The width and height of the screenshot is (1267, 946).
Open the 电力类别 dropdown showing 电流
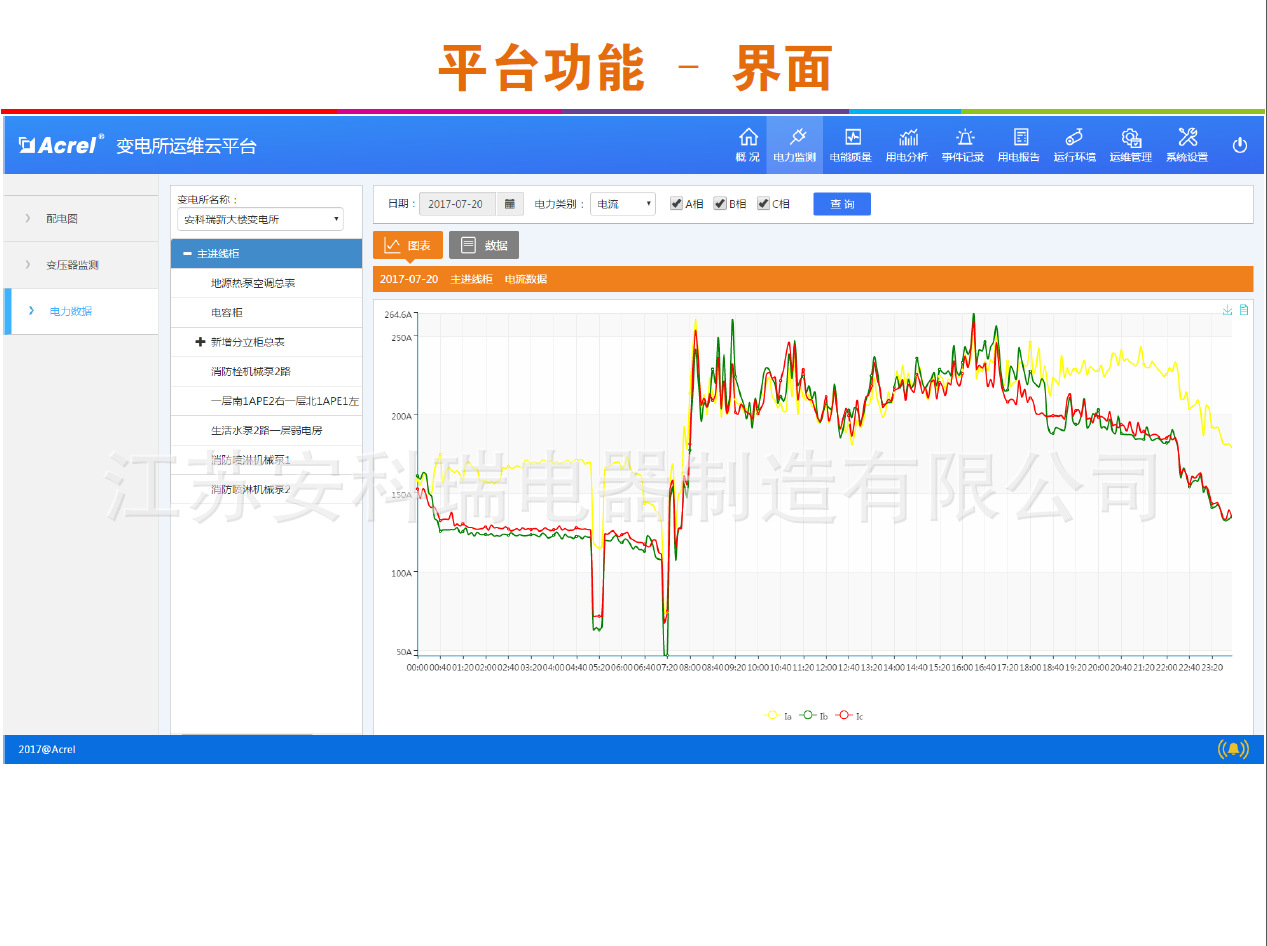623,204
